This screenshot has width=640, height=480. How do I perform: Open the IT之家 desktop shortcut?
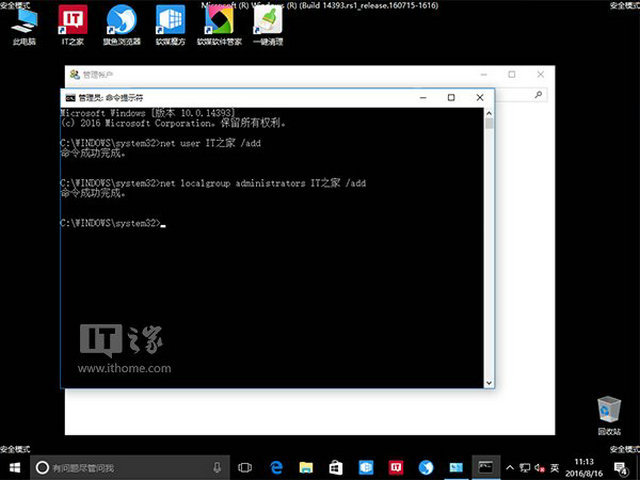[73, 25]
